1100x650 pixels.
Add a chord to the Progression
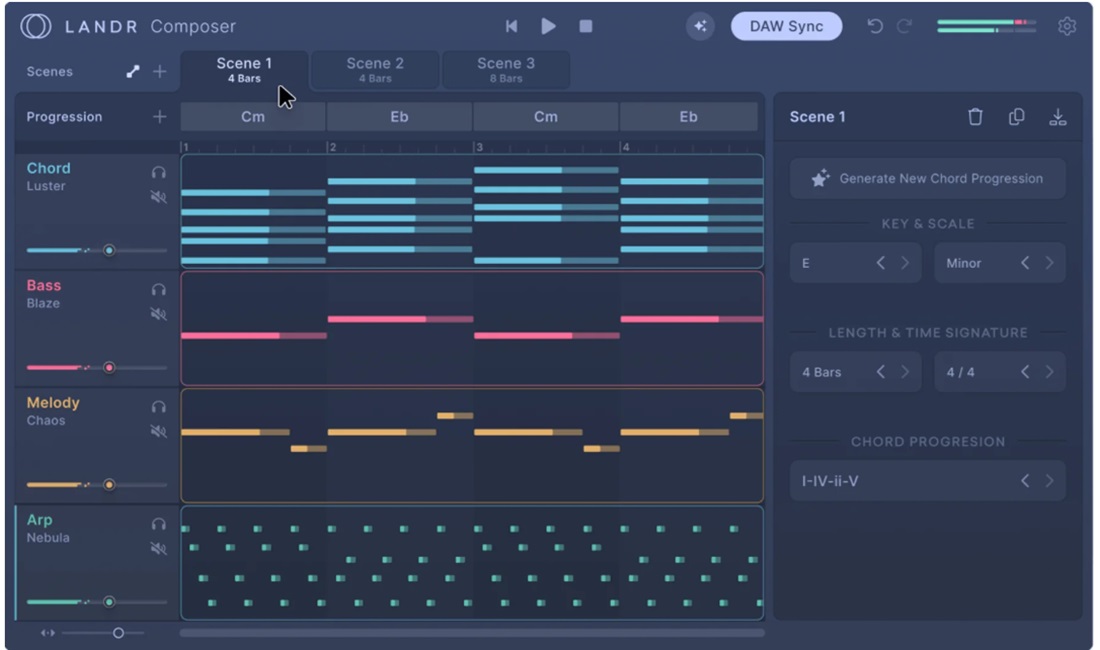tap(160, 117)
